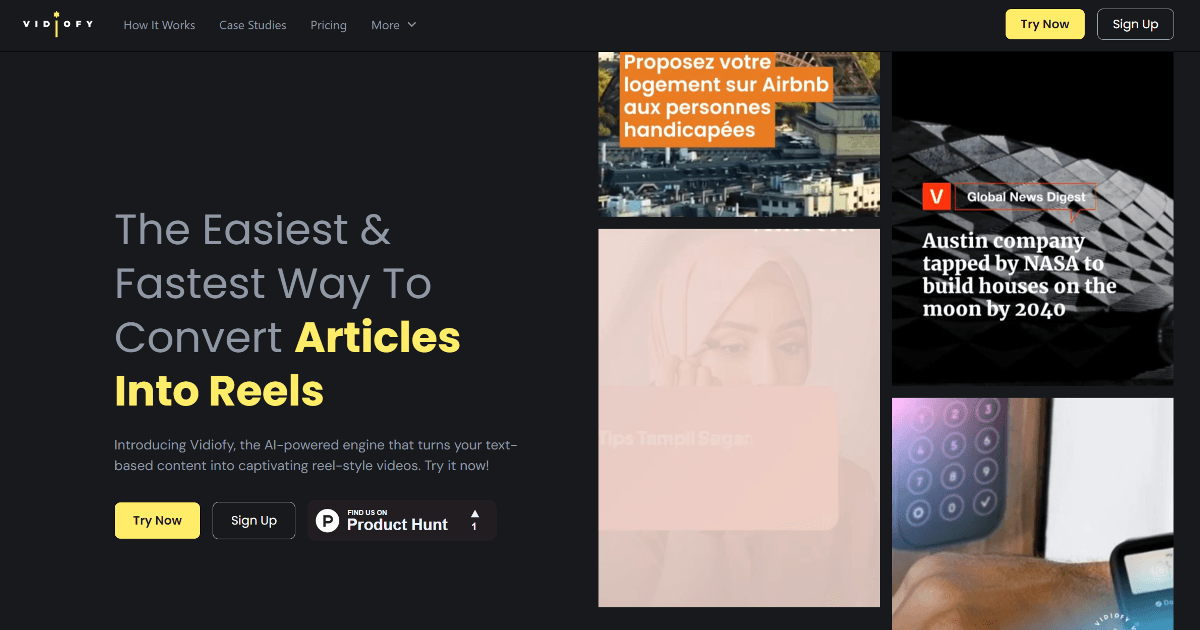Click the Global News Digest label on the thumbnail
1200x630 pixels.
pos(1025,197)
